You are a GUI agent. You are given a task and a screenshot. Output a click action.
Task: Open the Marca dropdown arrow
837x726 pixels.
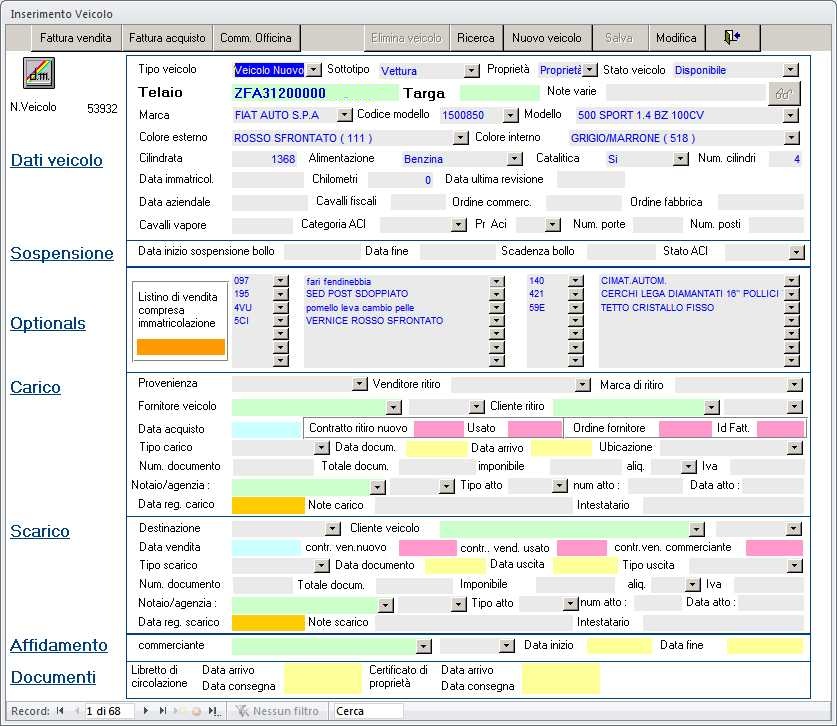click(345, 114)
